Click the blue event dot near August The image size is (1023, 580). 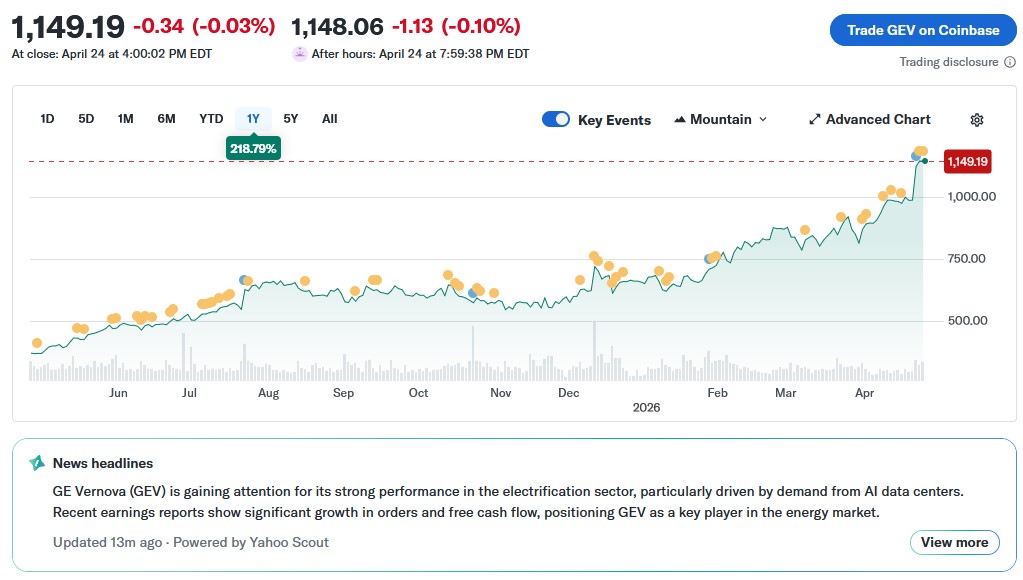[243, 280]
